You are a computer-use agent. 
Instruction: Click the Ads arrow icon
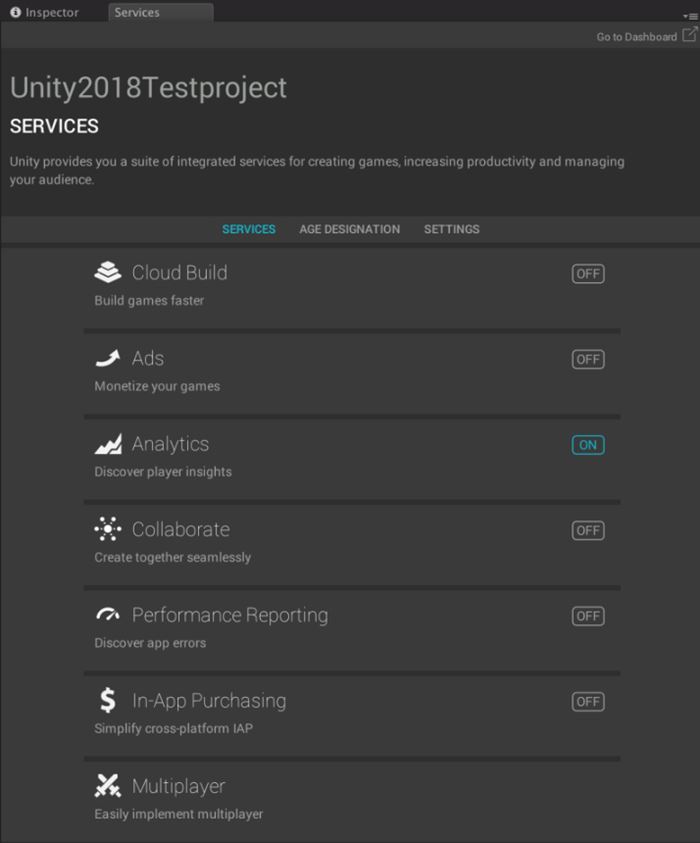(108, 358)
